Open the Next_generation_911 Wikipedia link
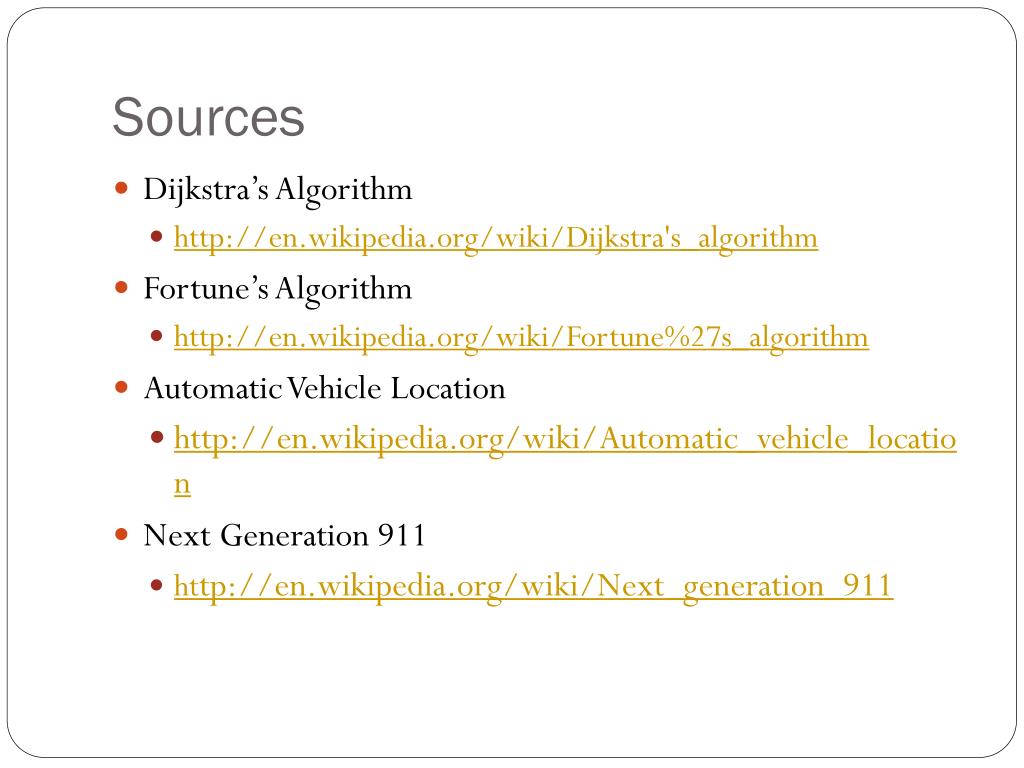Screen dimensions: 1024x768 [x=533, y=586]
